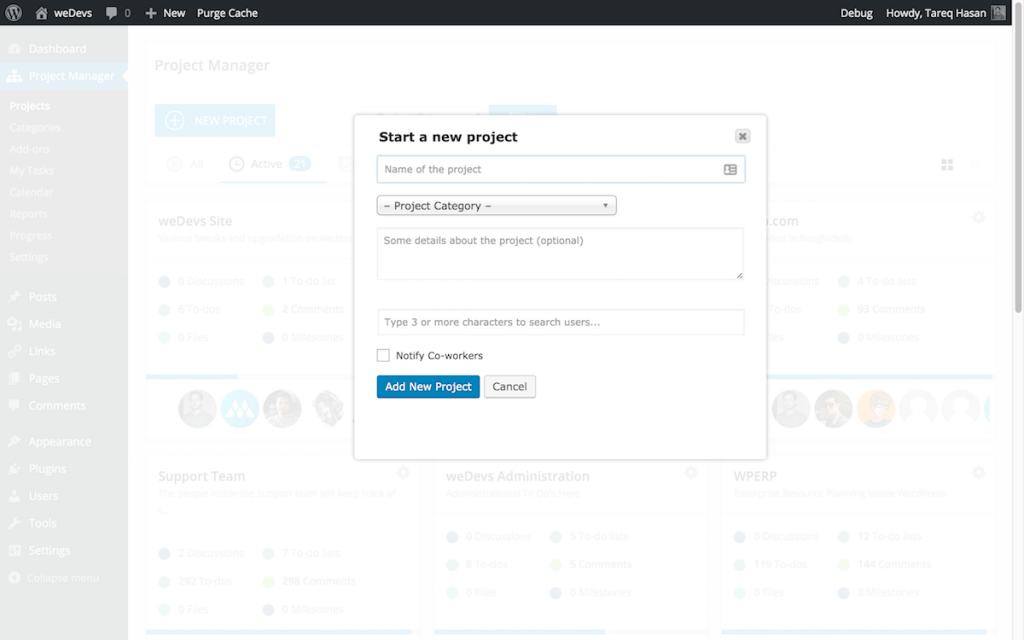Click the New (+) icon in the toolbar
The height and width of the screenshot is (640, 1024).
[152, 13]
